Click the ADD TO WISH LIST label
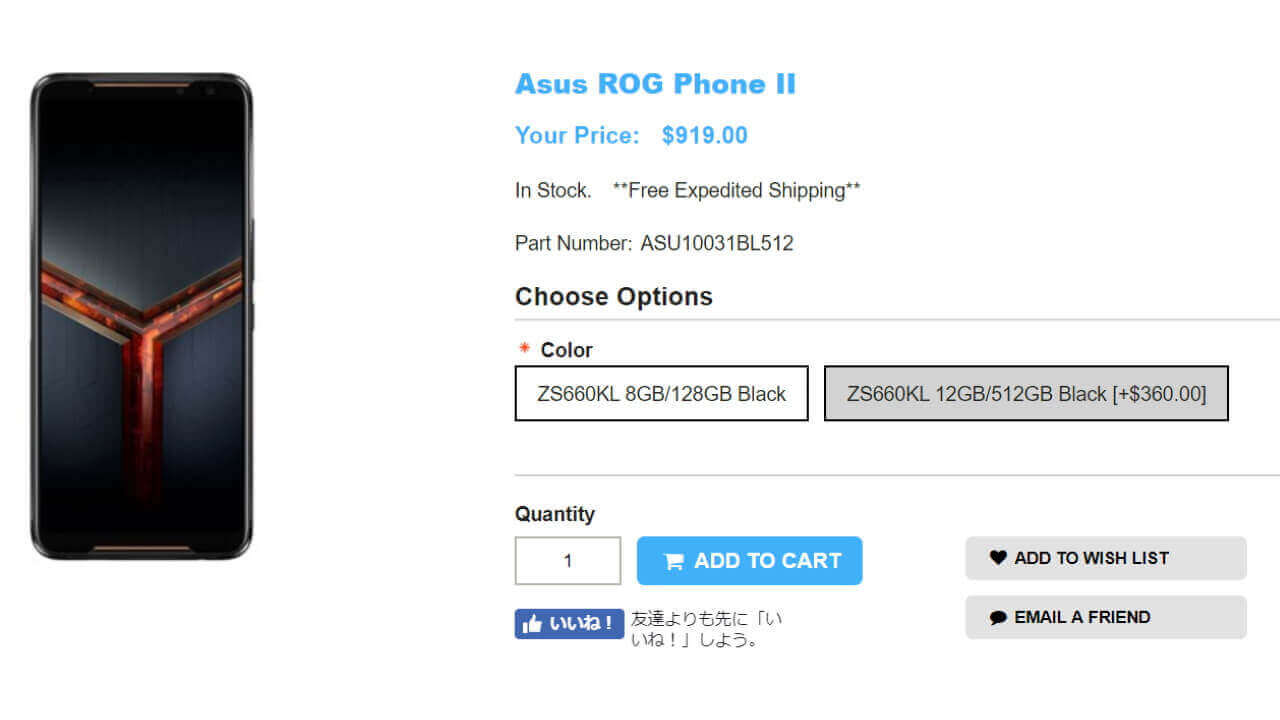Screen dimensions: 1280x720 (1091, 558)
